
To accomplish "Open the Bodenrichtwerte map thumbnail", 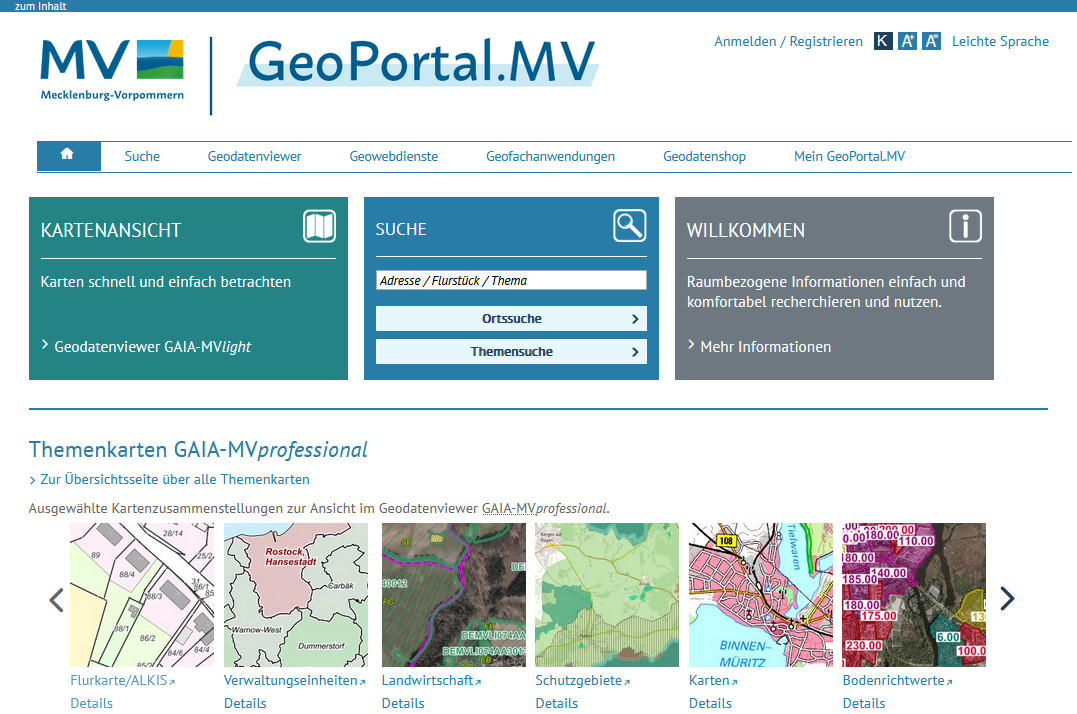I will click(914, 595).
